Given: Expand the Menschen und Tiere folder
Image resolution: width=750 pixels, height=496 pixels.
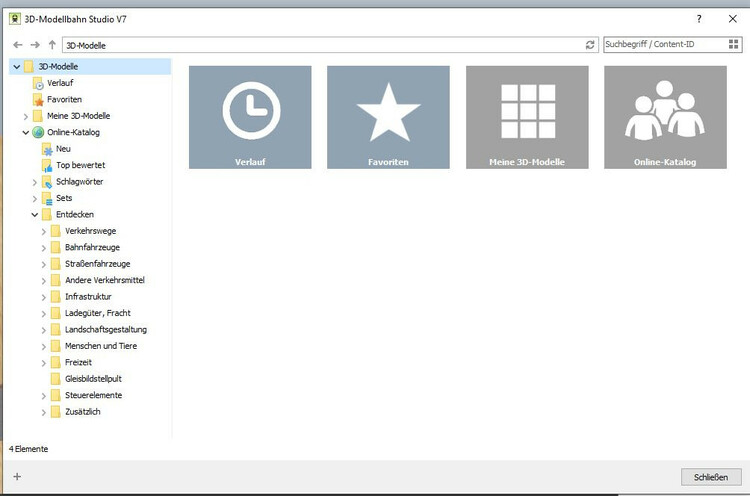Looking at the screenshot, I should [44, 346].
